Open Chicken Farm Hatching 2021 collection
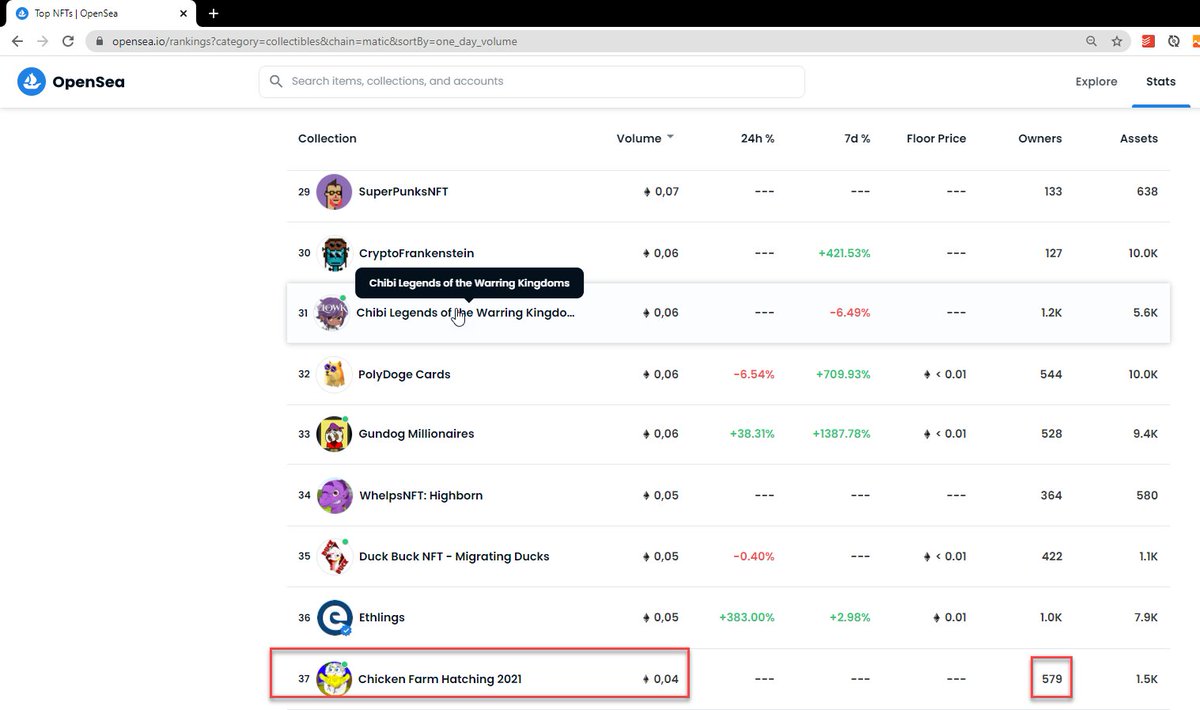Image resolution: width=1200 pixels, height=710 pixels. 440,679
